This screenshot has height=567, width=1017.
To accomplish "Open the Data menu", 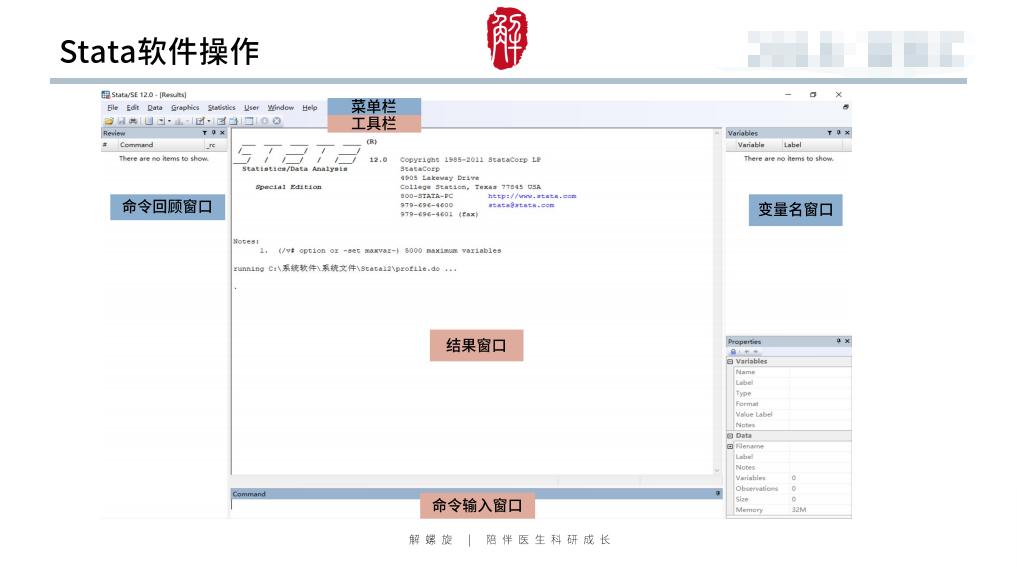I will (x=155, y=108).
